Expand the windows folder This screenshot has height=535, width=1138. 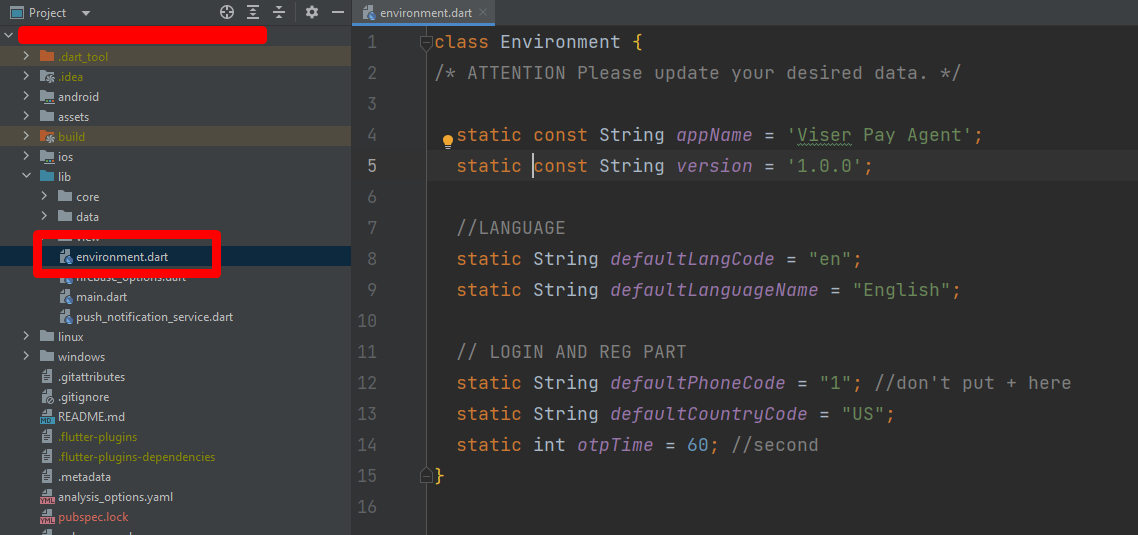pyautogui.click(x=26, y=357)
